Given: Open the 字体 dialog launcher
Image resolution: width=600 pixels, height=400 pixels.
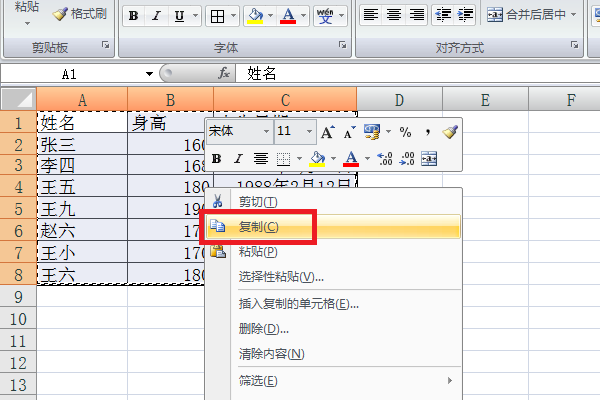Looking at the screenshot, I should [x=342, y=45].
